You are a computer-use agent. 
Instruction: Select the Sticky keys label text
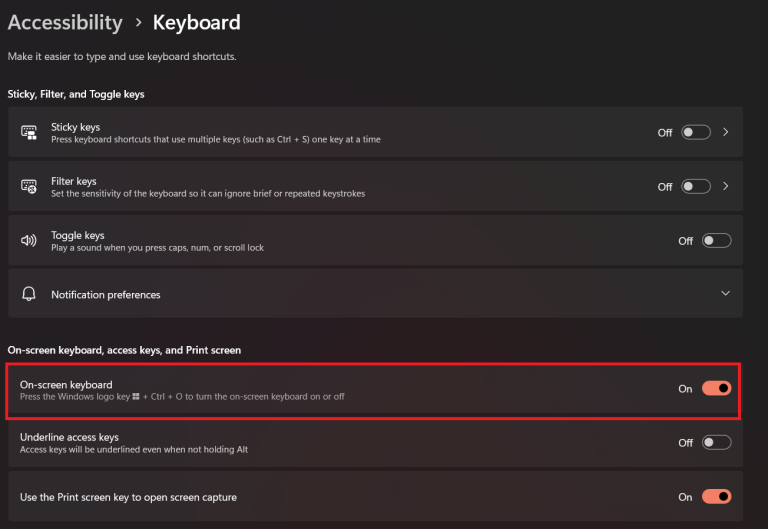pos(75,127)
